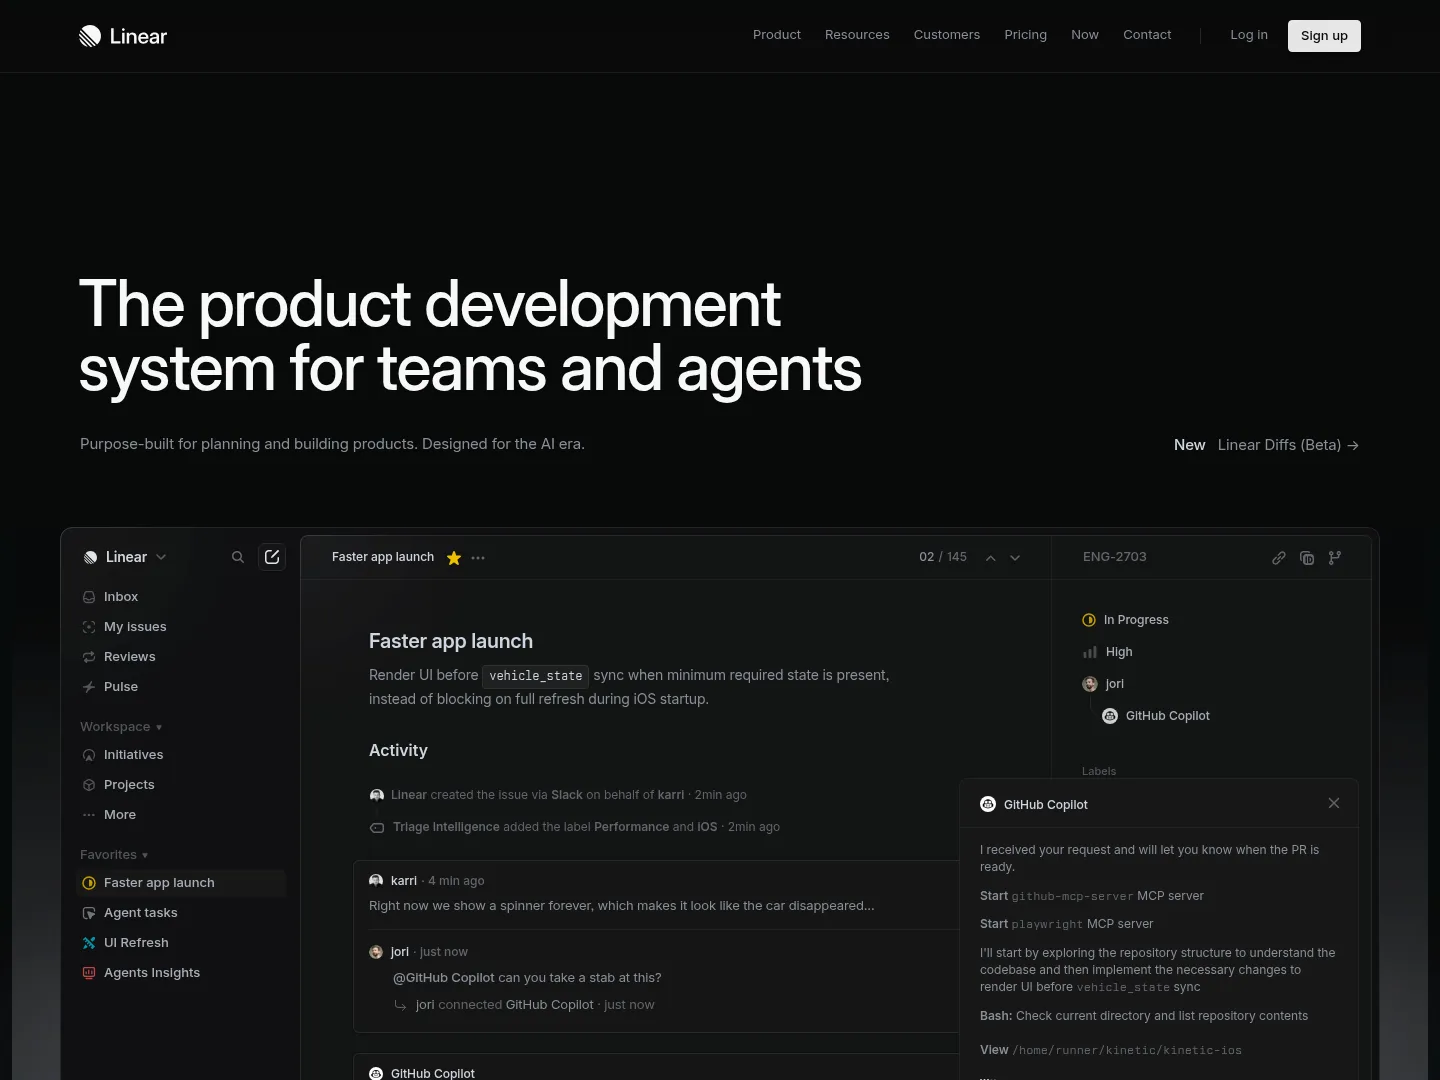Click the Agents Insights icon
Image resolution: width=1440 pixels, height=1080 pixels.
click(x=89, y=973)
